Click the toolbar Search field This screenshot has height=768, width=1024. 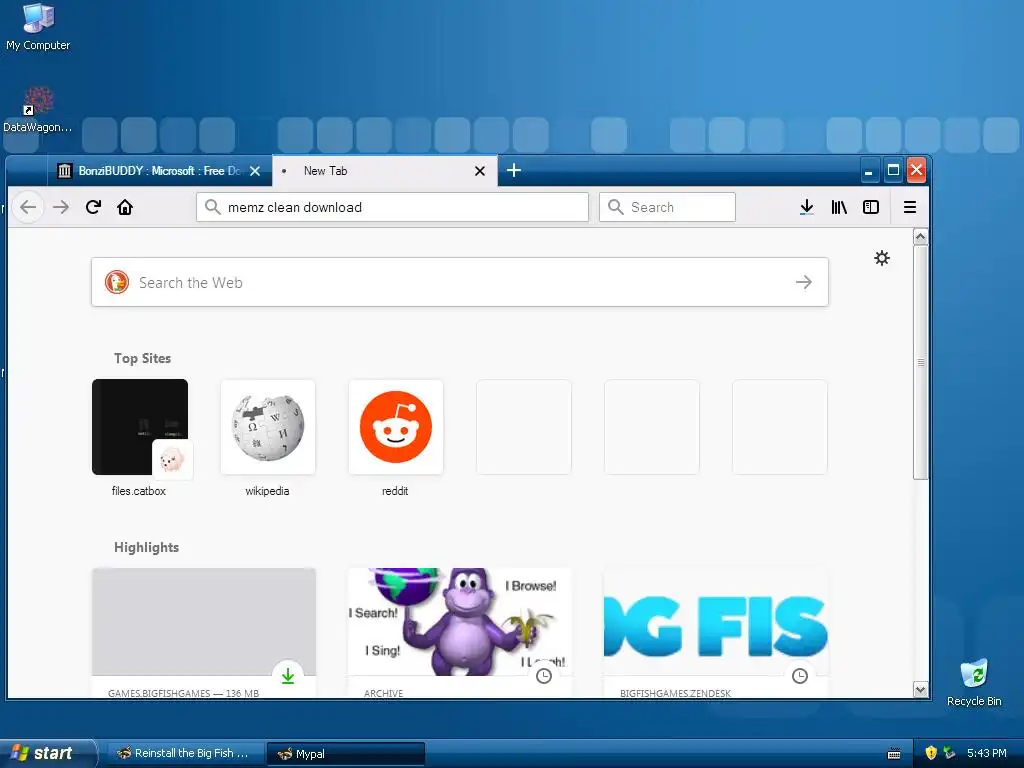[x=667, y=207]
